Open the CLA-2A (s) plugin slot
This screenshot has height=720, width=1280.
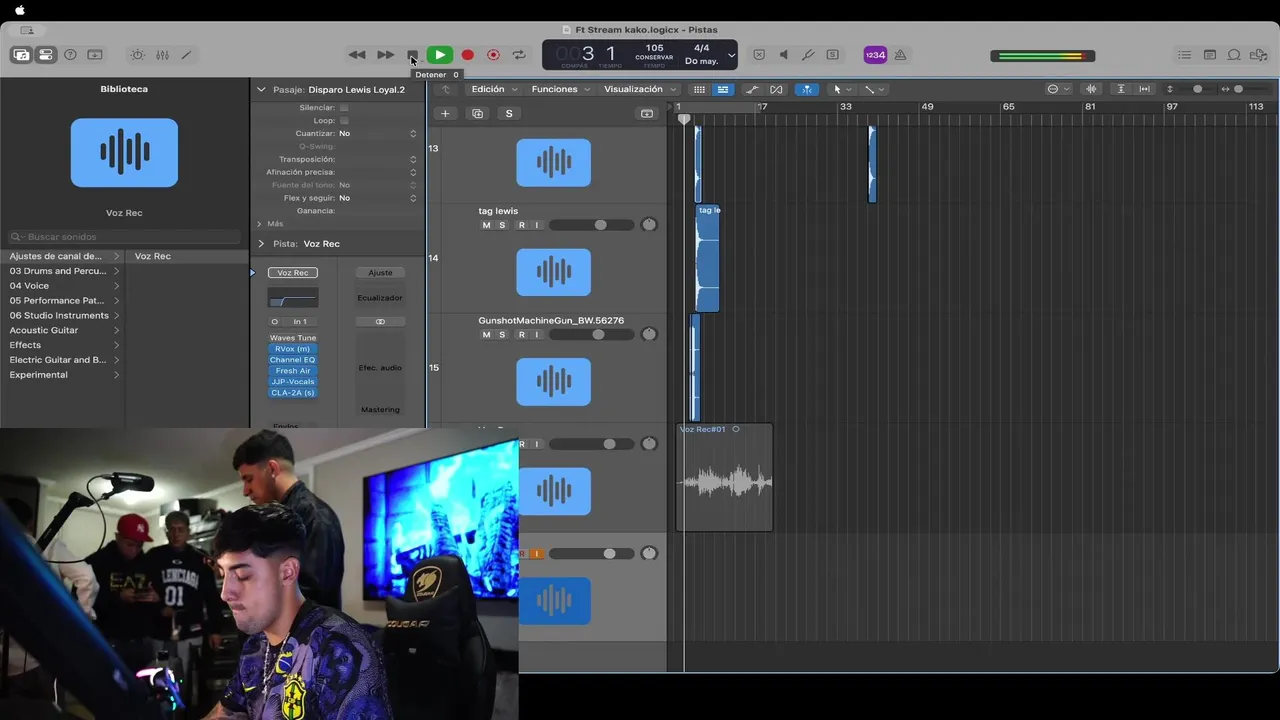coord(292,393)
